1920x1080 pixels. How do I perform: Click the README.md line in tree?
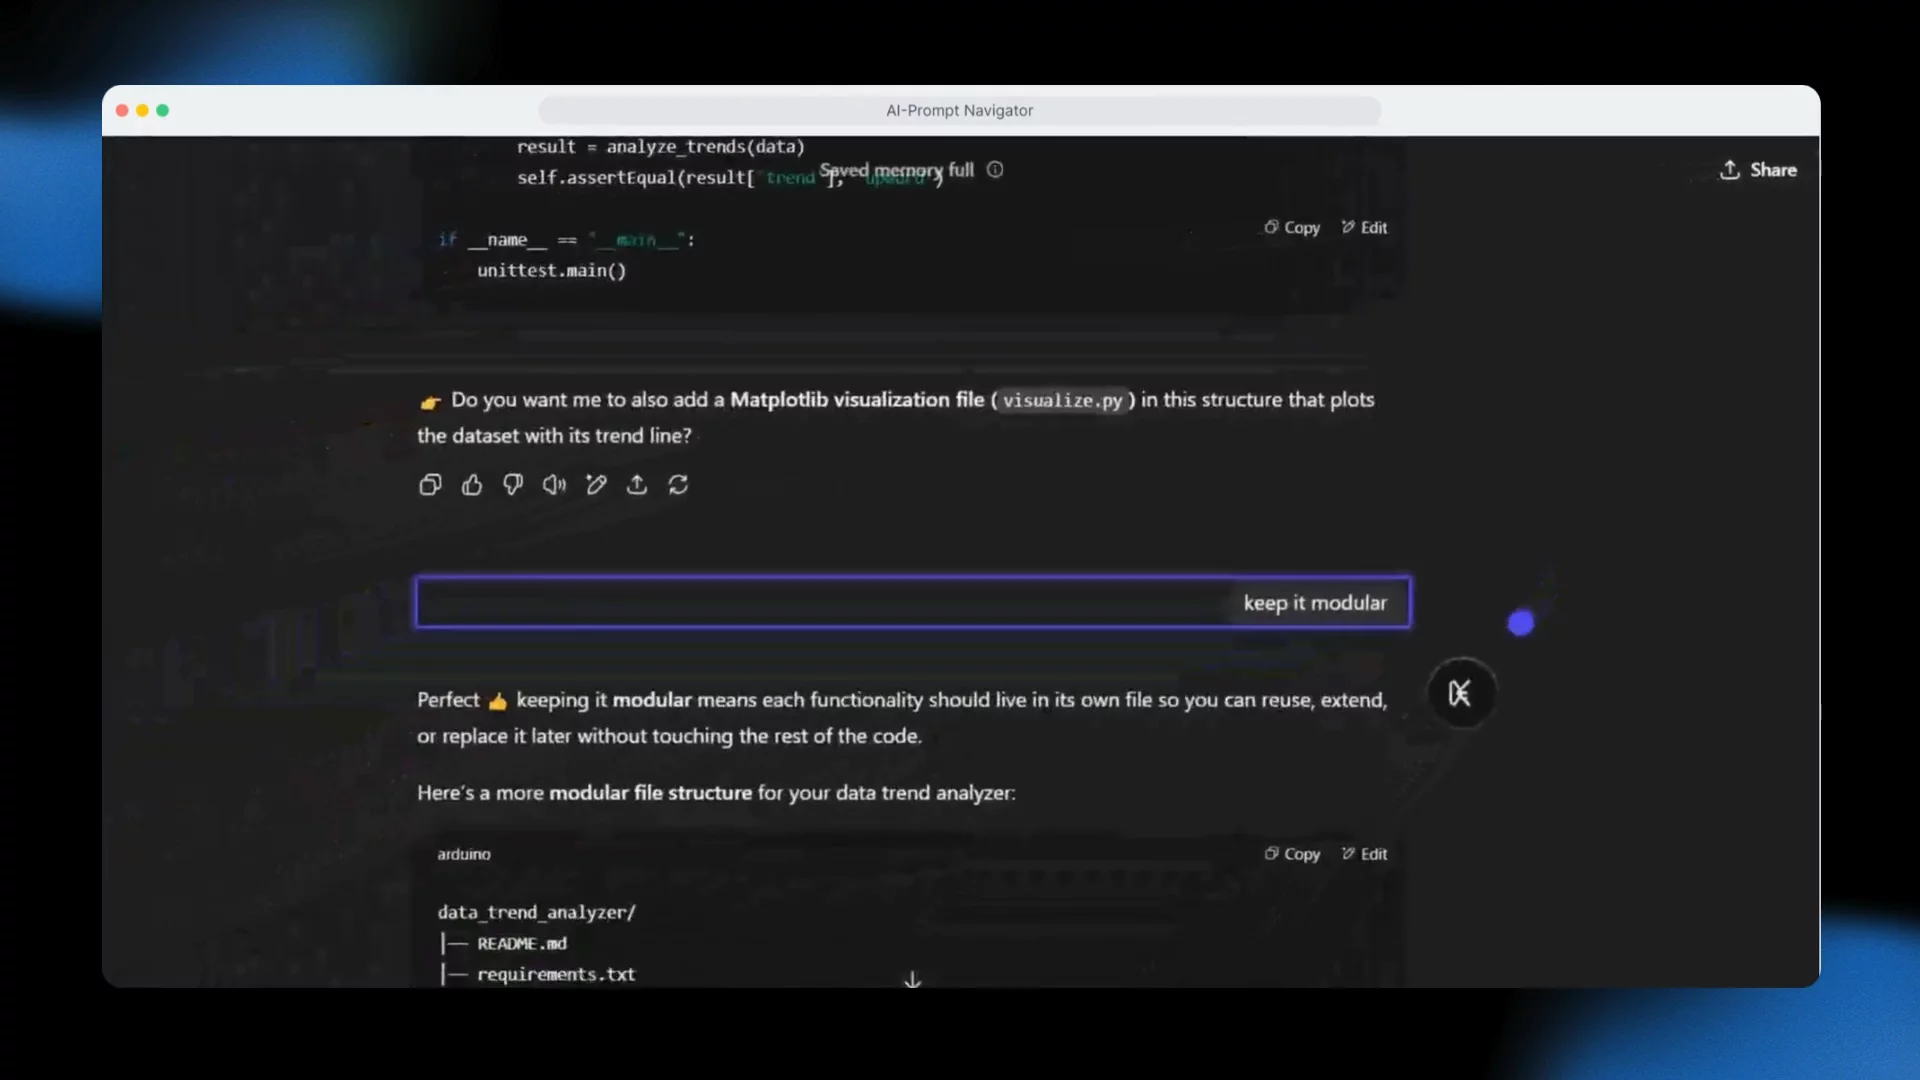502,943
